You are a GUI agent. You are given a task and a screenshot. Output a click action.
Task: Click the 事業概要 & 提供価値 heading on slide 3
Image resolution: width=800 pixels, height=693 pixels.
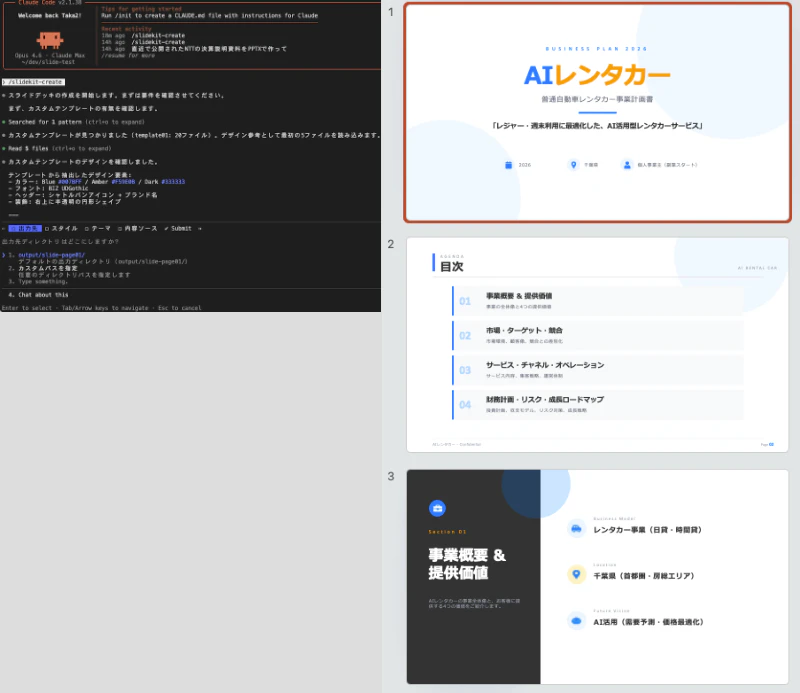click(x=467, y=563)
